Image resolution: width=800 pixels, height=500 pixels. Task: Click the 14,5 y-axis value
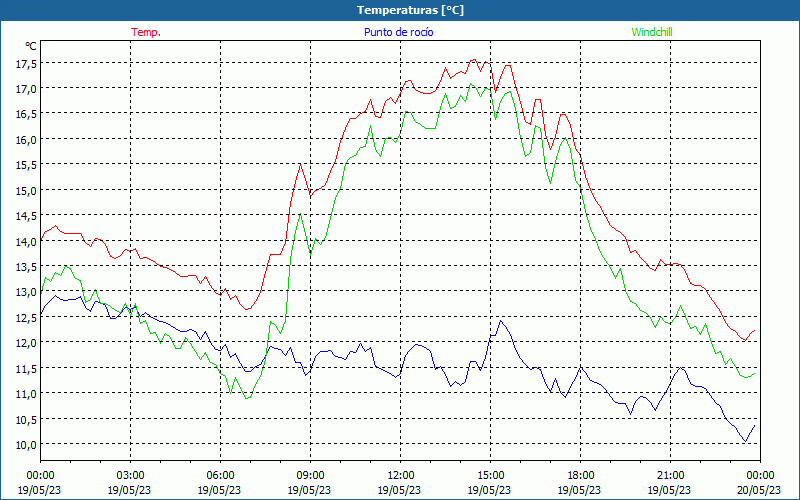27,216
